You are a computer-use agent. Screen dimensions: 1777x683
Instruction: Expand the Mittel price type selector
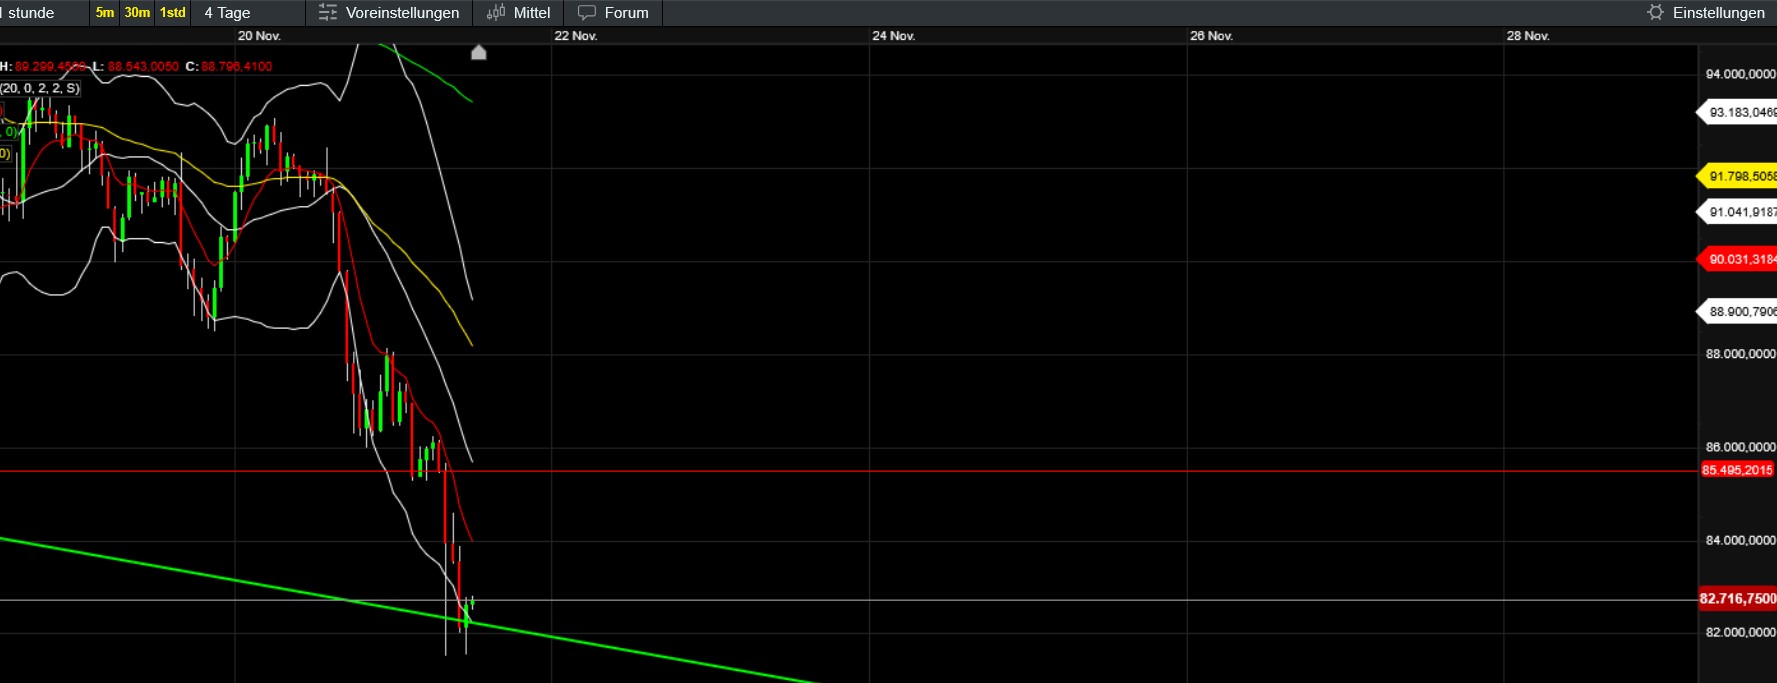531,13
